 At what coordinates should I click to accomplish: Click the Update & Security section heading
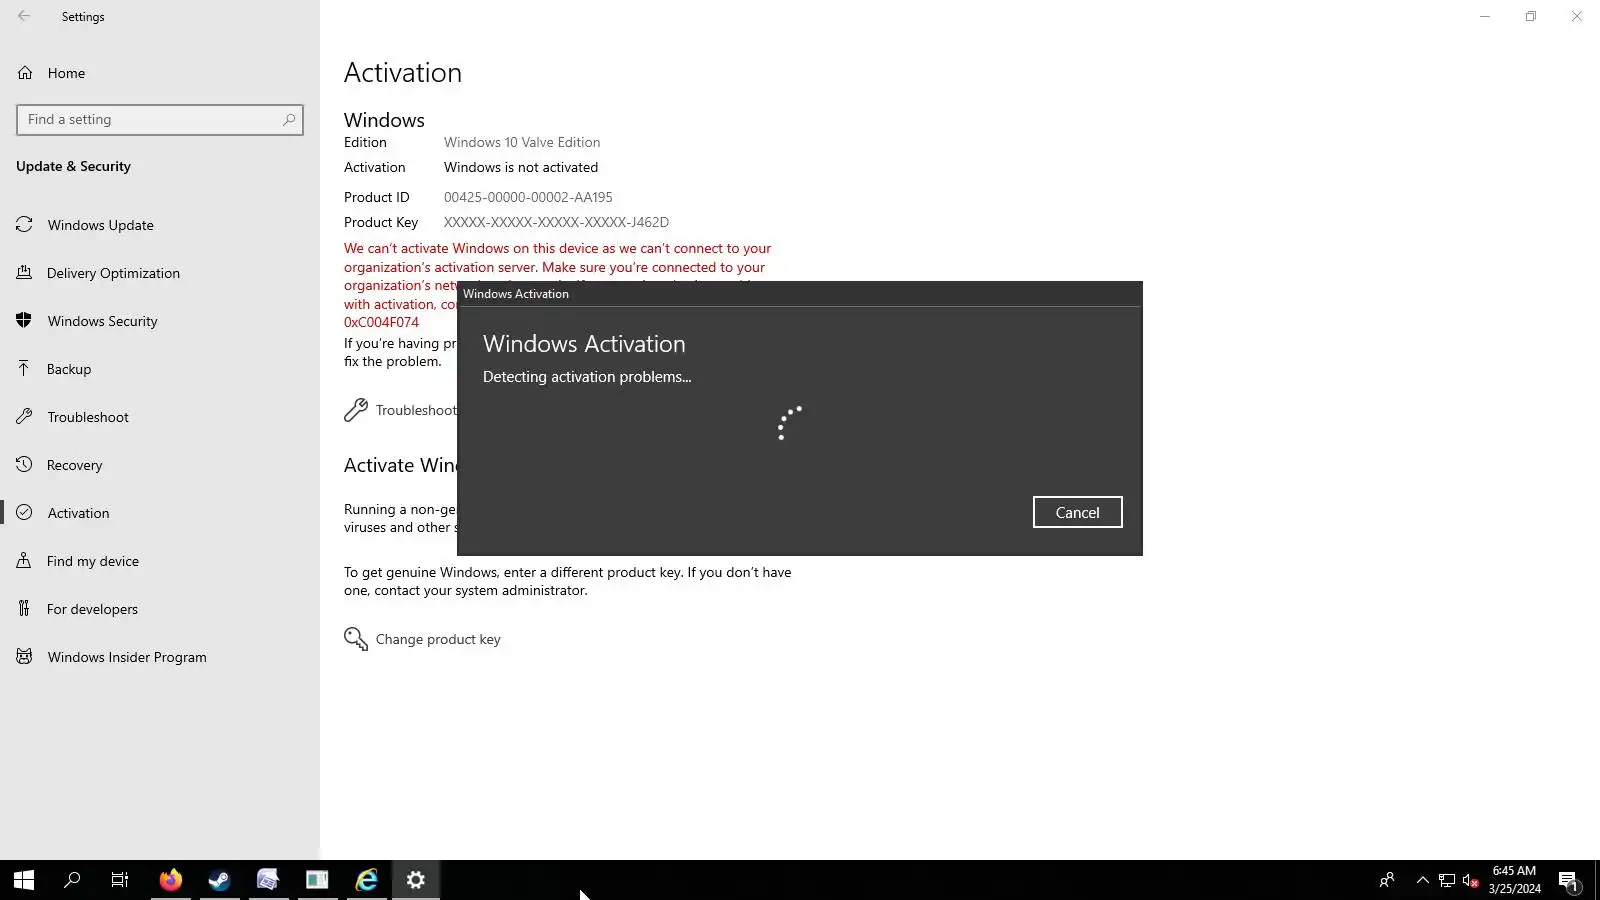tap(73, 166)
